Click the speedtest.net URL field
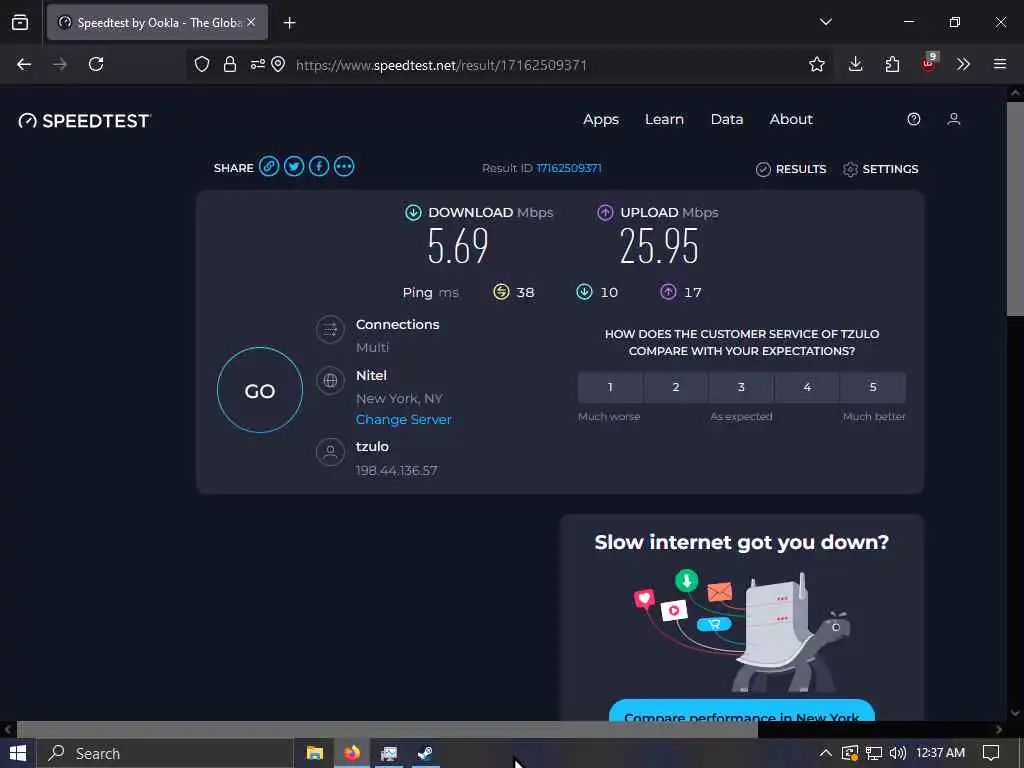Viewport: 1024px width, 768px height. (441, 65)
